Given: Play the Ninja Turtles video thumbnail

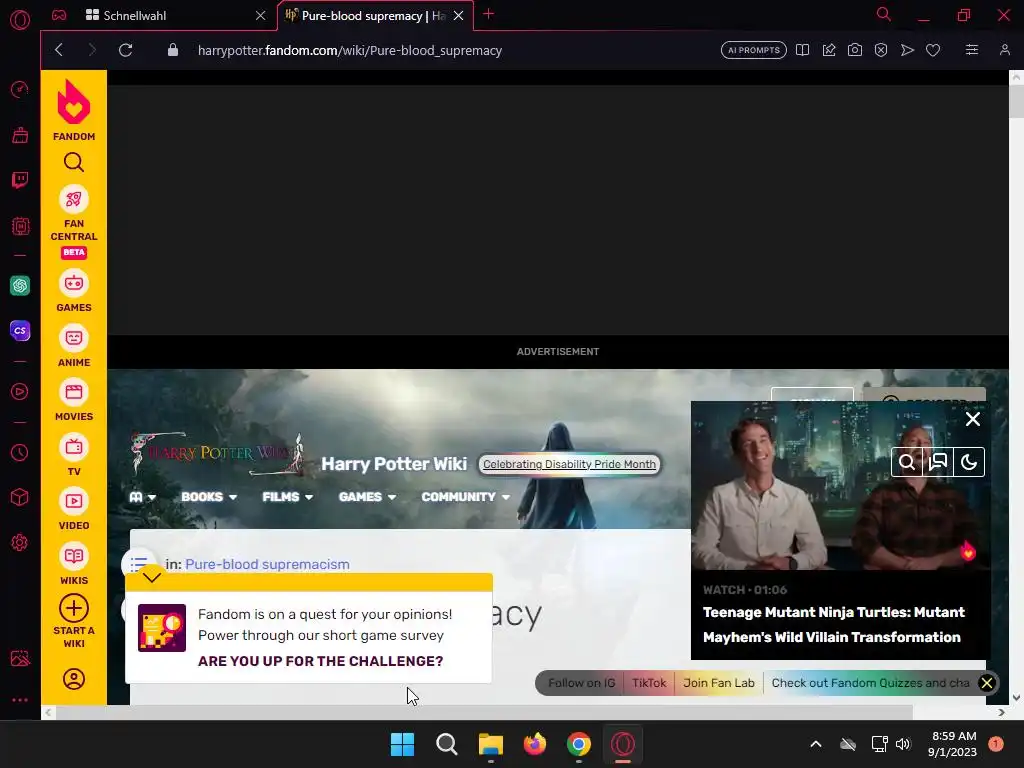Looking at the screenshot, I should click(x=840, y=485).
